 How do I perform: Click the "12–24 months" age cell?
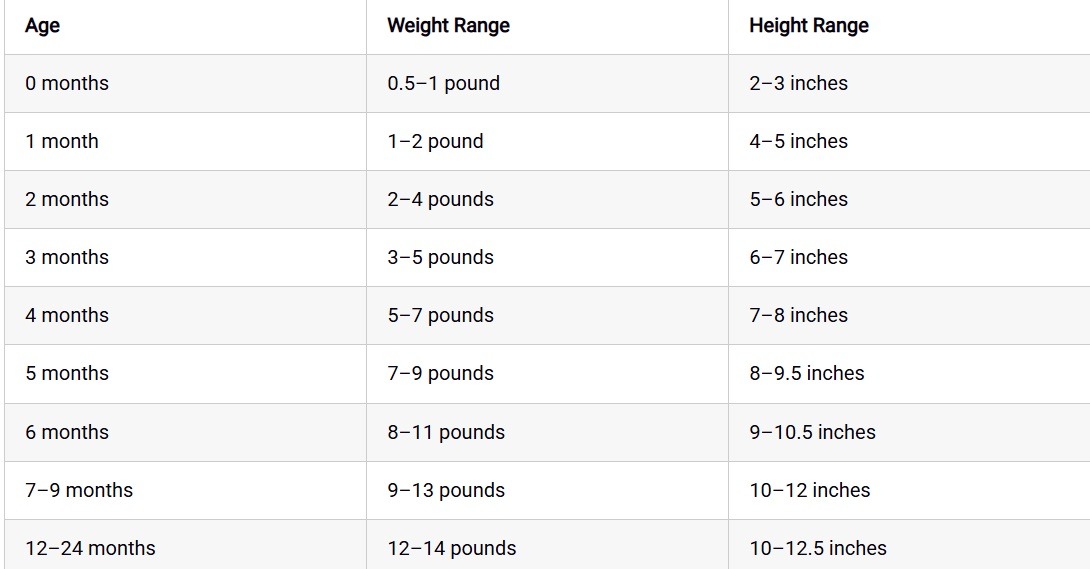(90, 548)
